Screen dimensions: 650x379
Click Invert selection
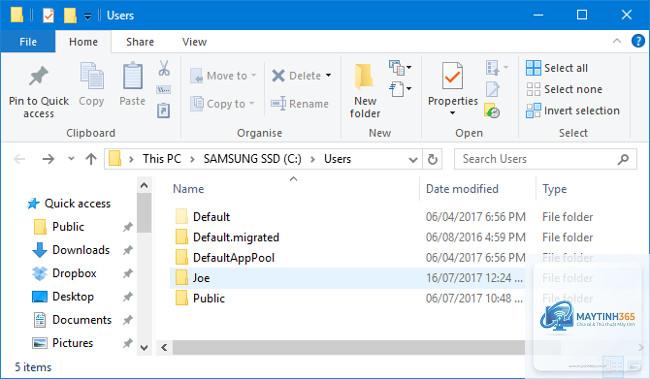[x=572, y=111]
